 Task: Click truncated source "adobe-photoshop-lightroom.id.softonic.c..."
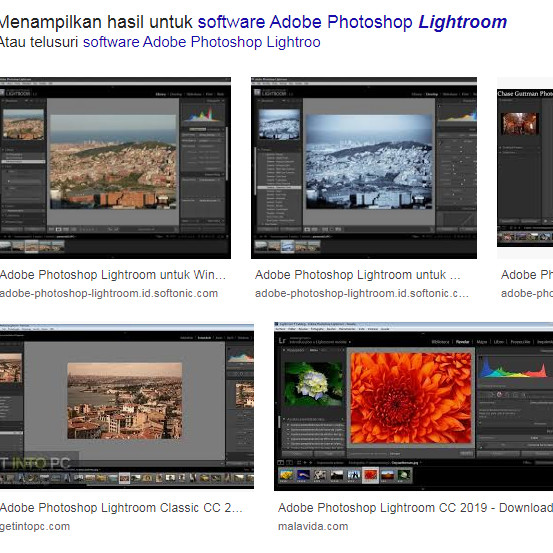362,293
